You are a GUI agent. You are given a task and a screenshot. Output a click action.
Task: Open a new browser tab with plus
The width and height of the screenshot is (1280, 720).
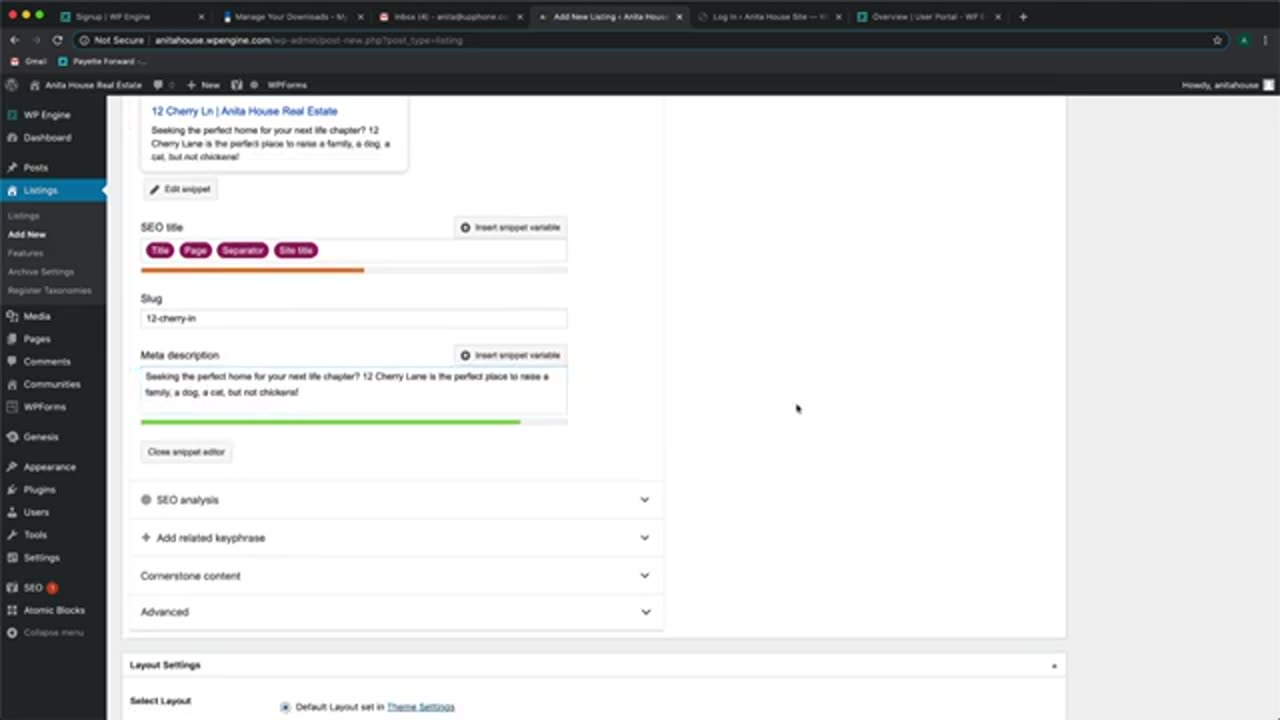(1022, 16)
